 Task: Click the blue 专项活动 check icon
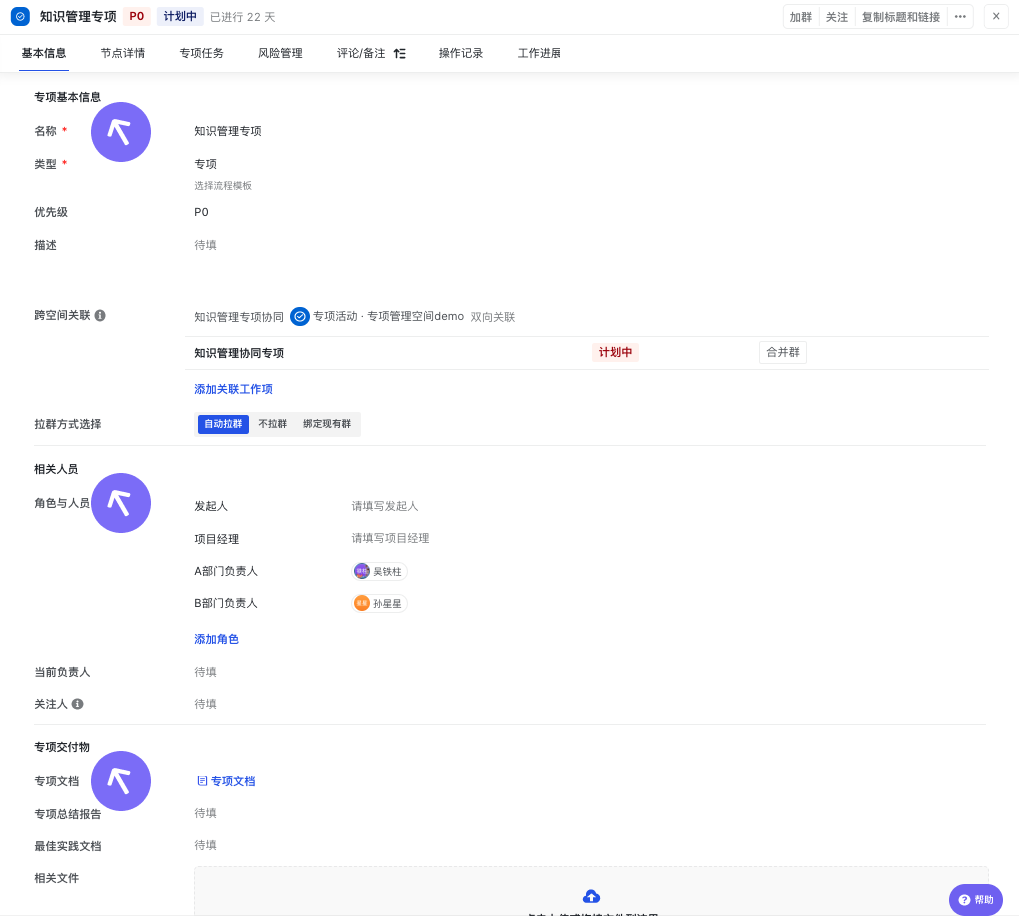[x=300, y=316]
